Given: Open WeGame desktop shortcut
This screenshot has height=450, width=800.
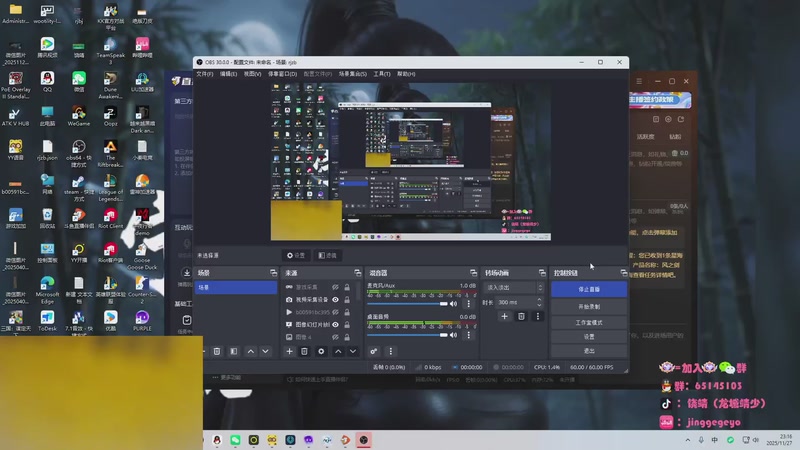Looking at the screenshot, I should pos(79,116).
